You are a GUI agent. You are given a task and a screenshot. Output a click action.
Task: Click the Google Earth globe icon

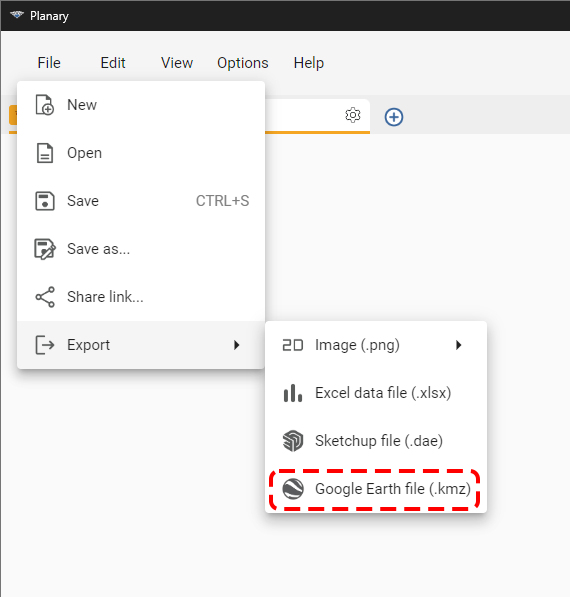[x=292, y=489]
